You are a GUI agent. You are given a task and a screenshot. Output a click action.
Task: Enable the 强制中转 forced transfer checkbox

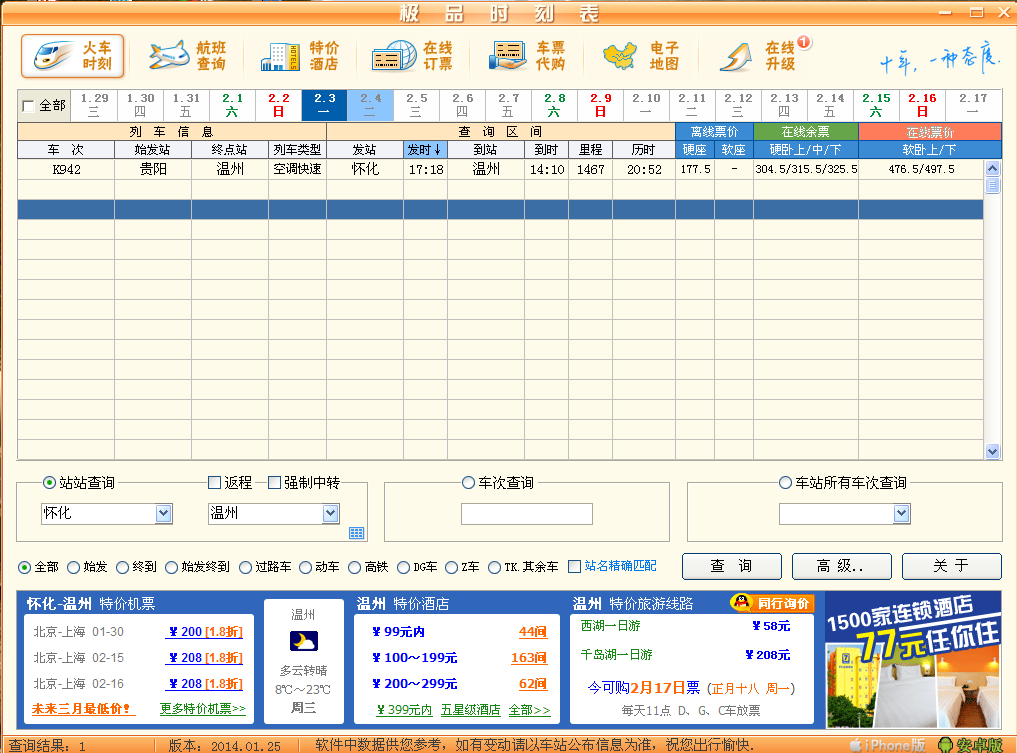(x=275, y=483)
